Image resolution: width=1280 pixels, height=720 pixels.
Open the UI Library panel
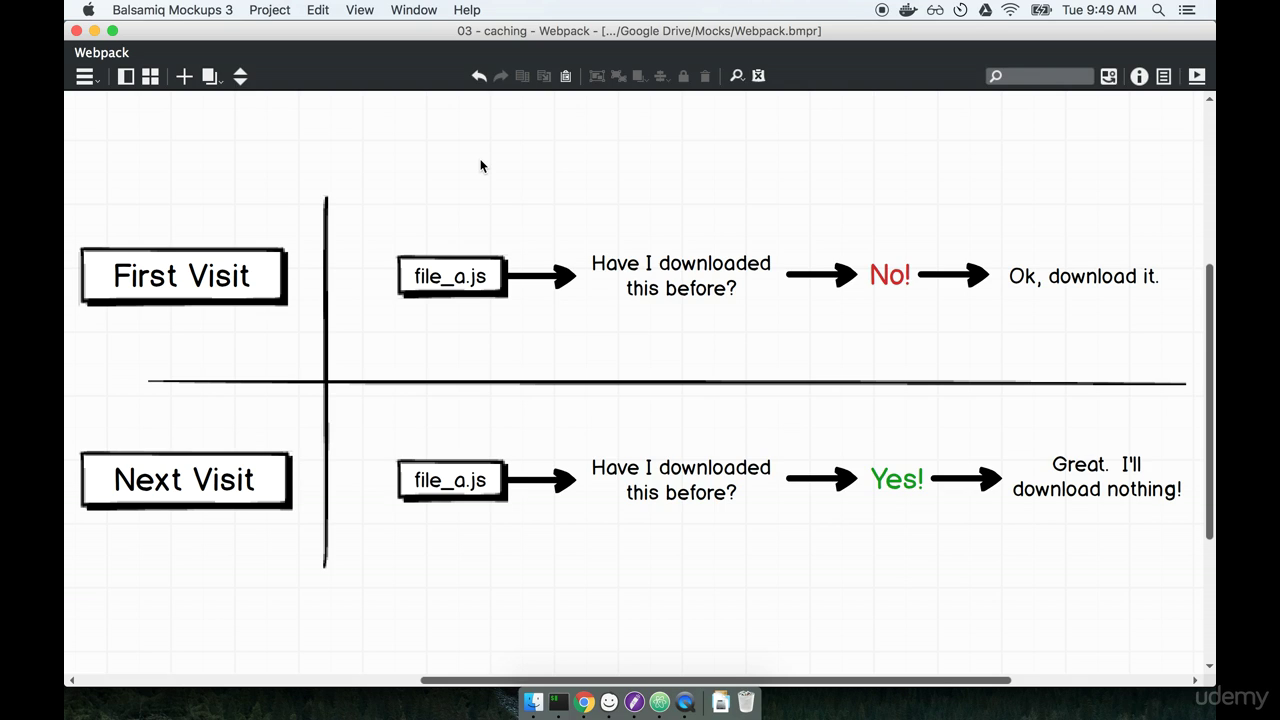[x=1108, y=76]
